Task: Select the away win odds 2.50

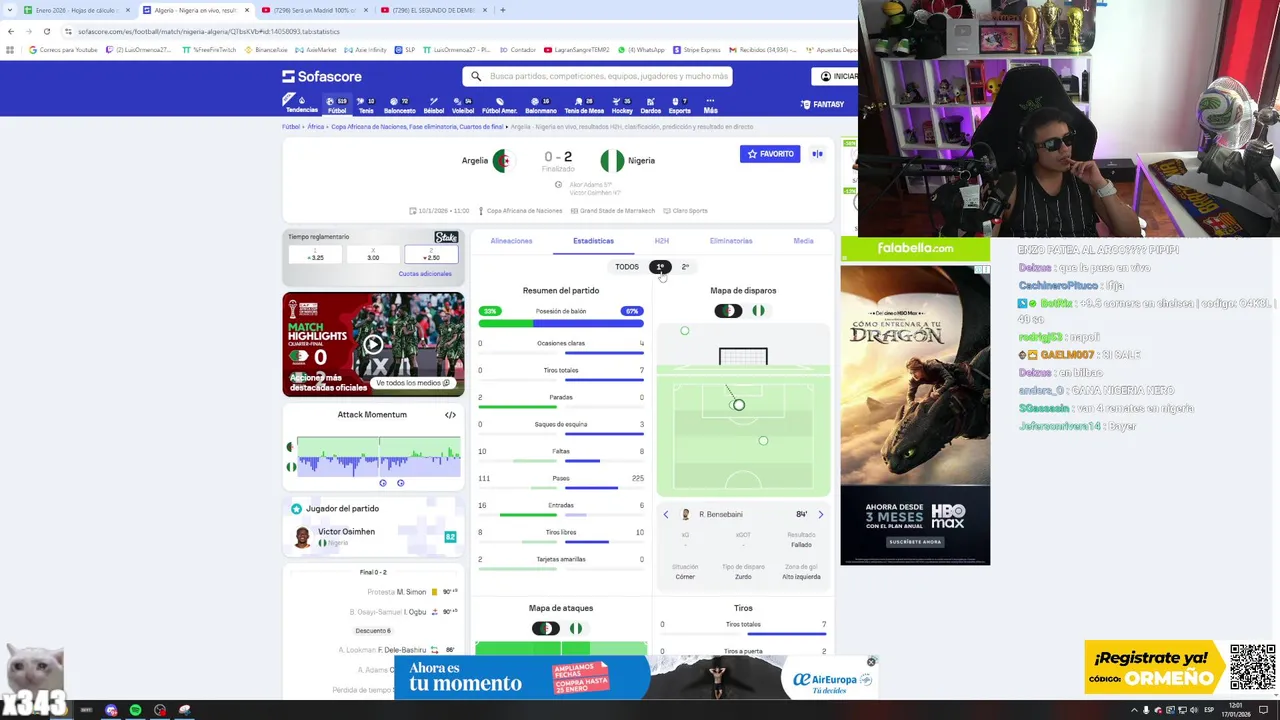Action: point(431,254)
